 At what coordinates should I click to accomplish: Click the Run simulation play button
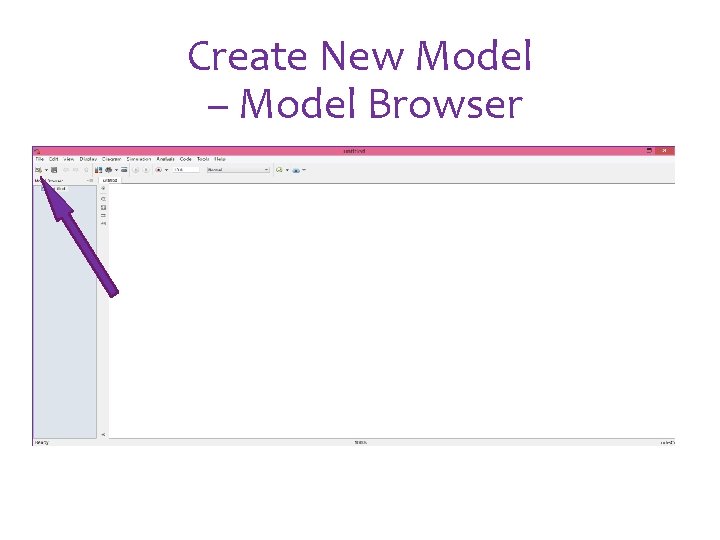[x=136, y=170]
